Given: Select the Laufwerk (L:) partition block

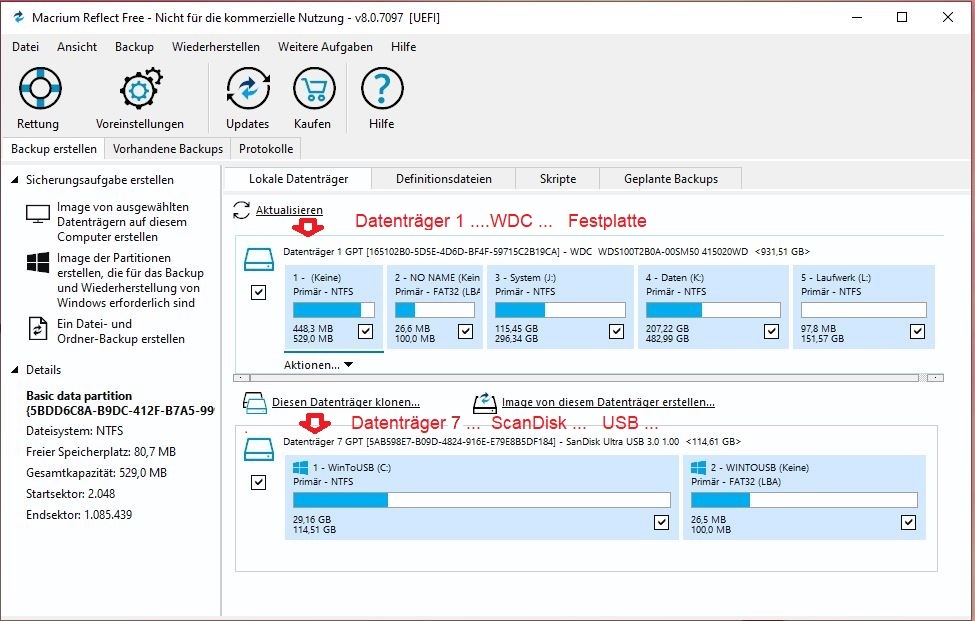Looking at the screenshot, I should (x=864, y=306).
